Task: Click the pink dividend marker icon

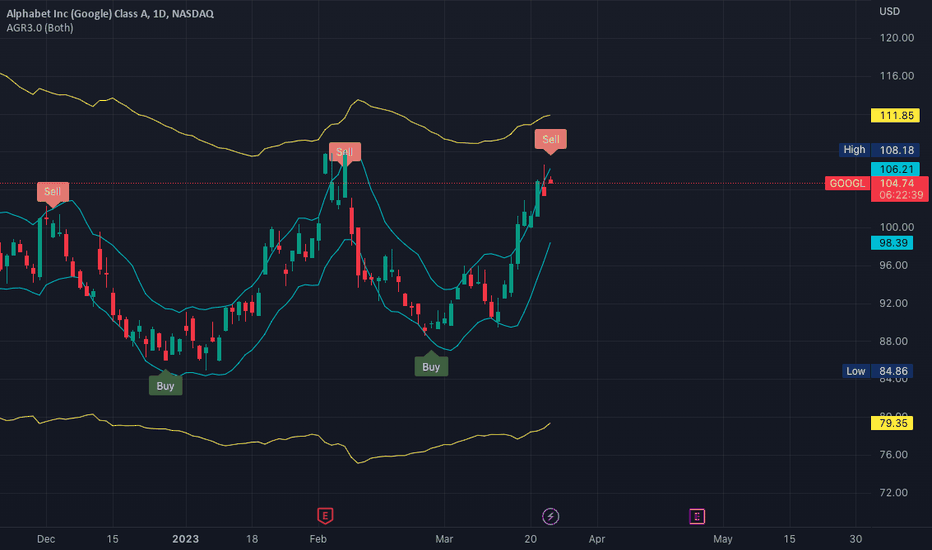Action: [697, 516]
